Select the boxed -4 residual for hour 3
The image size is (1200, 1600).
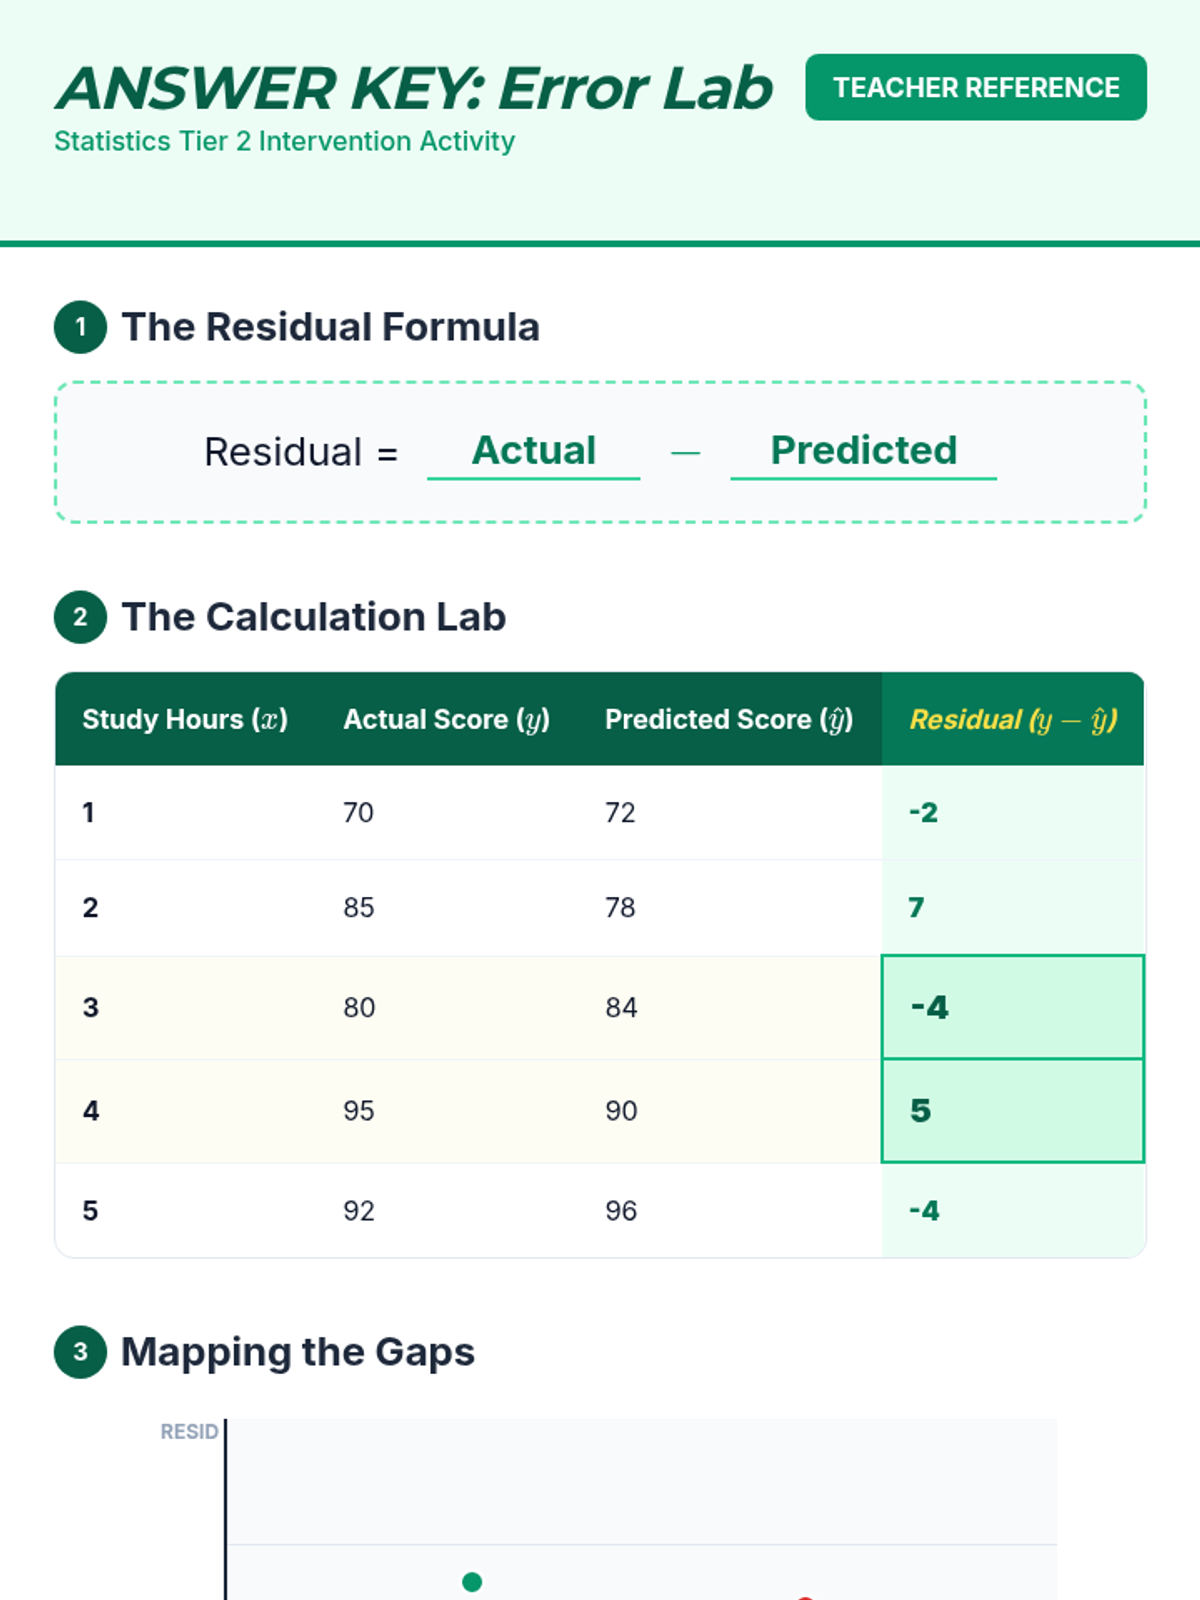(x=1012, y=1007)
